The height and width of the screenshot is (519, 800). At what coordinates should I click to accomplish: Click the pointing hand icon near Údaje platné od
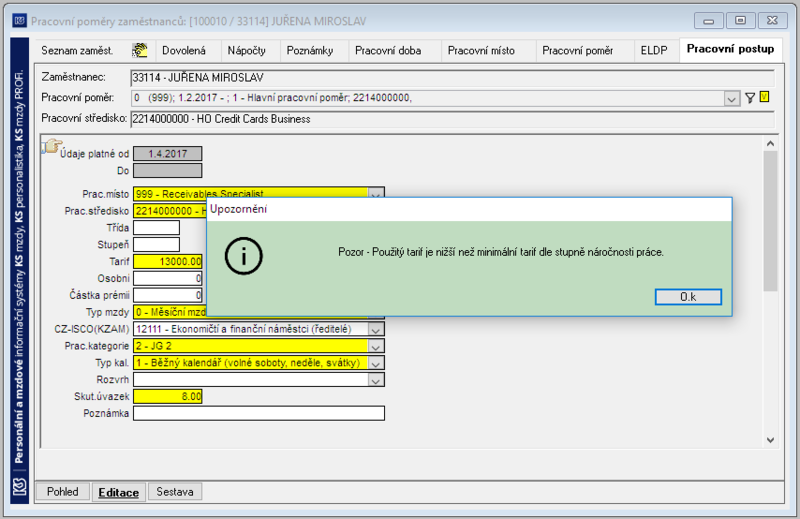[x=51, y=146]
